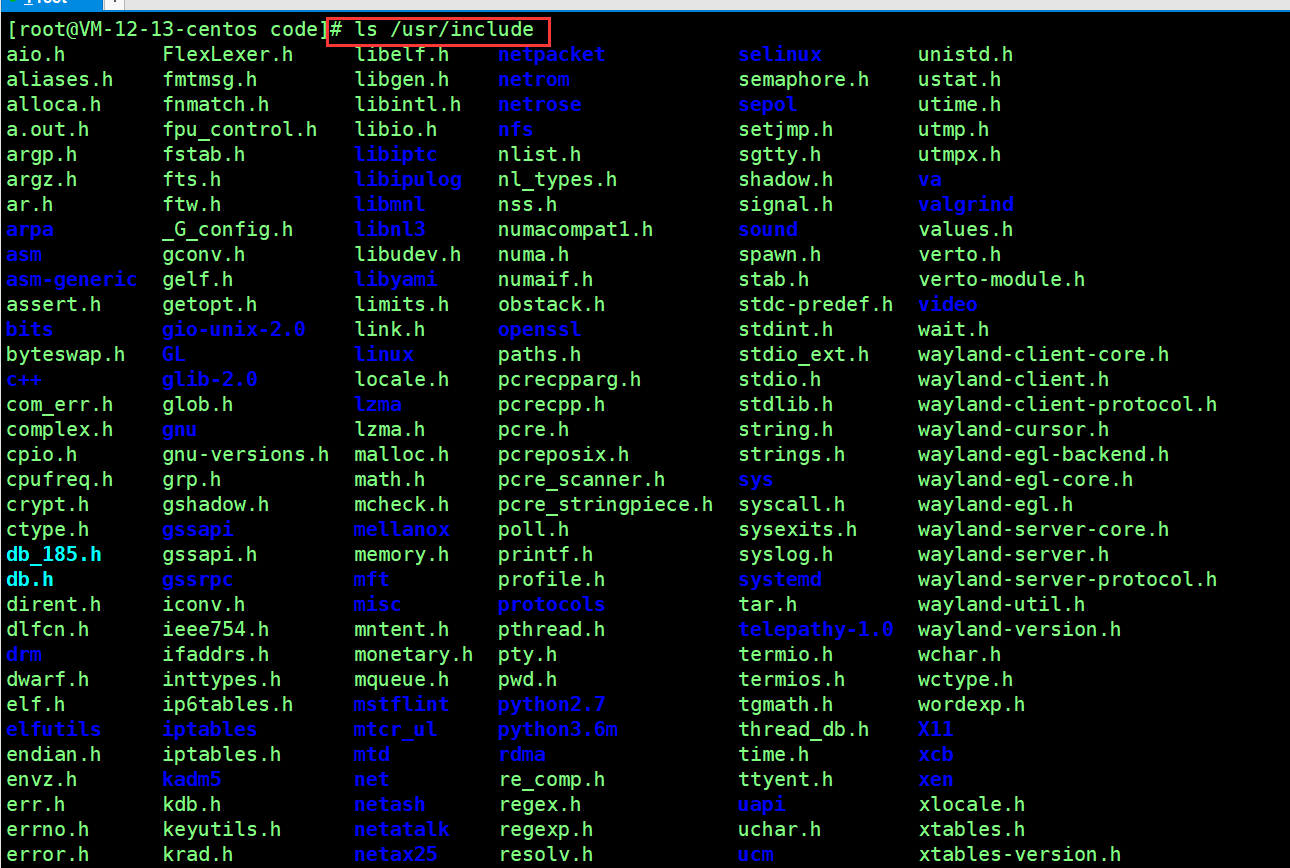The width and height of the screenshot is (1290, 868).
Task: Click the fpu_control.h entry
Action: click(239, 130)
